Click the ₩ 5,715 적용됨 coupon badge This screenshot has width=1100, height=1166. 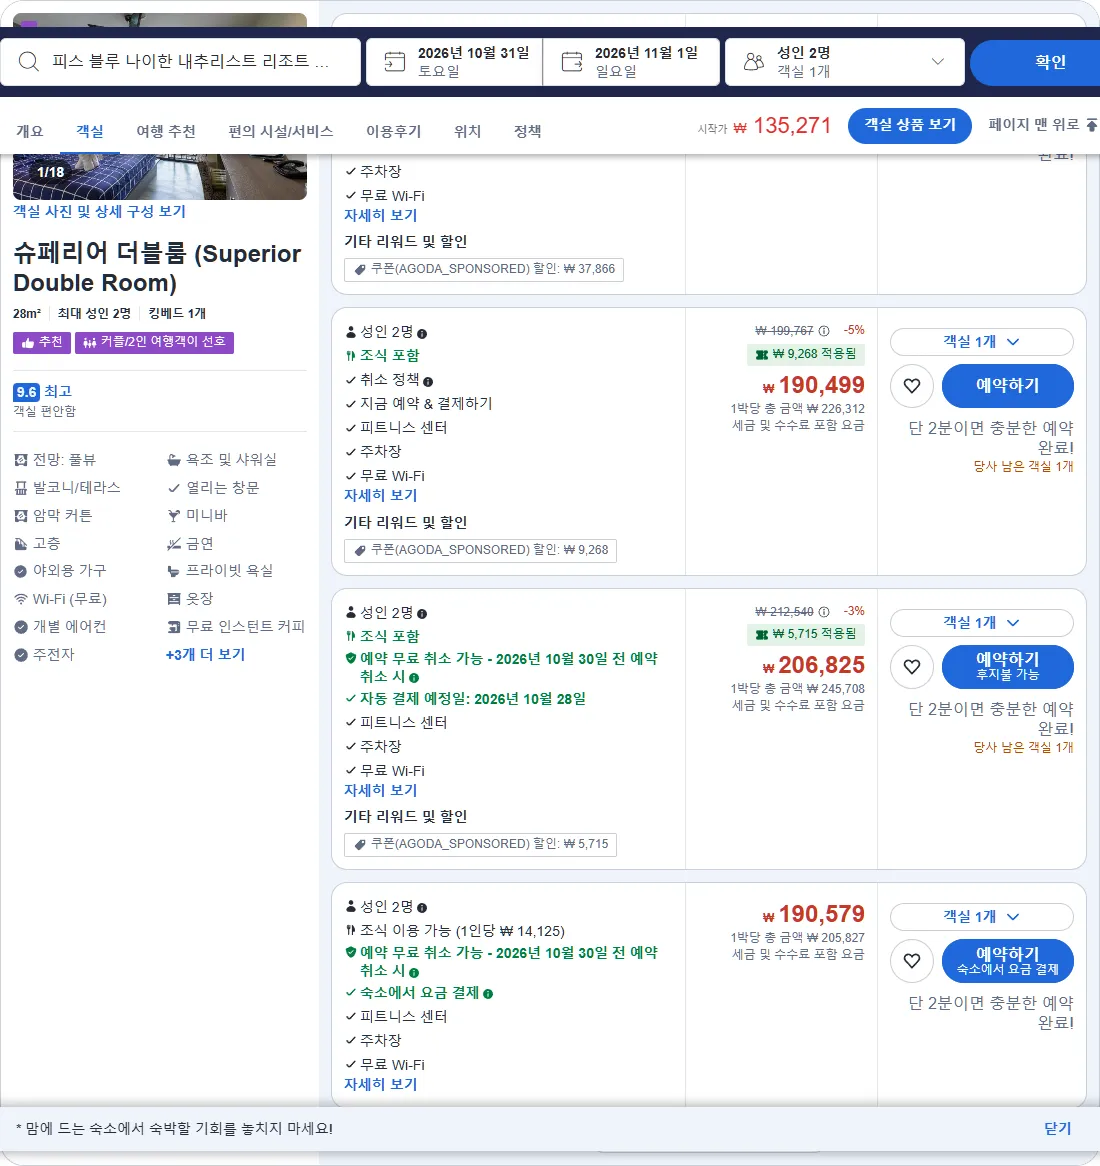coord(806,634)
